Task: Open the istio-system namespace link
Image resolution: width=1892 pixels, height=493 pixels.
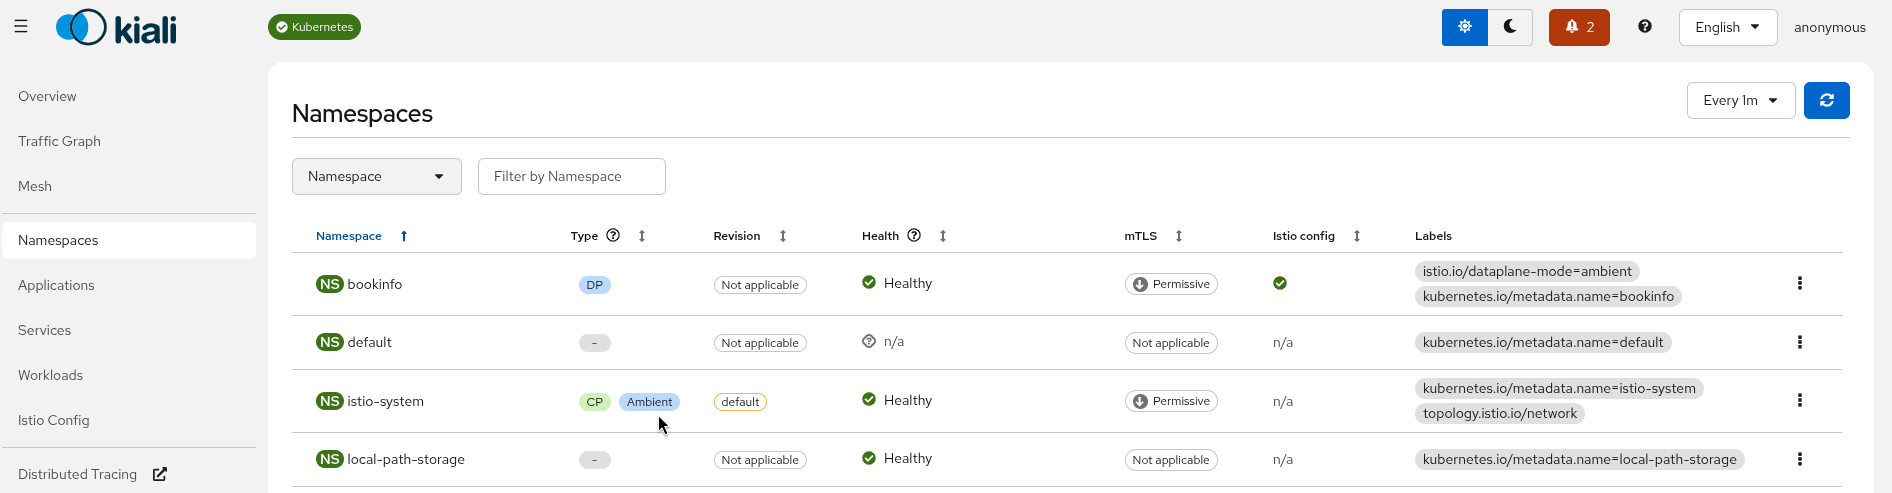Action: pos(385,401)
